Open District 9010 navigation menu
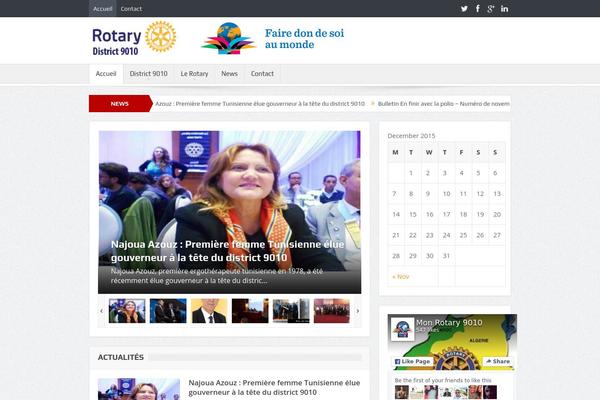The width and height of the screenshot is (600, 400). [148, 73]
